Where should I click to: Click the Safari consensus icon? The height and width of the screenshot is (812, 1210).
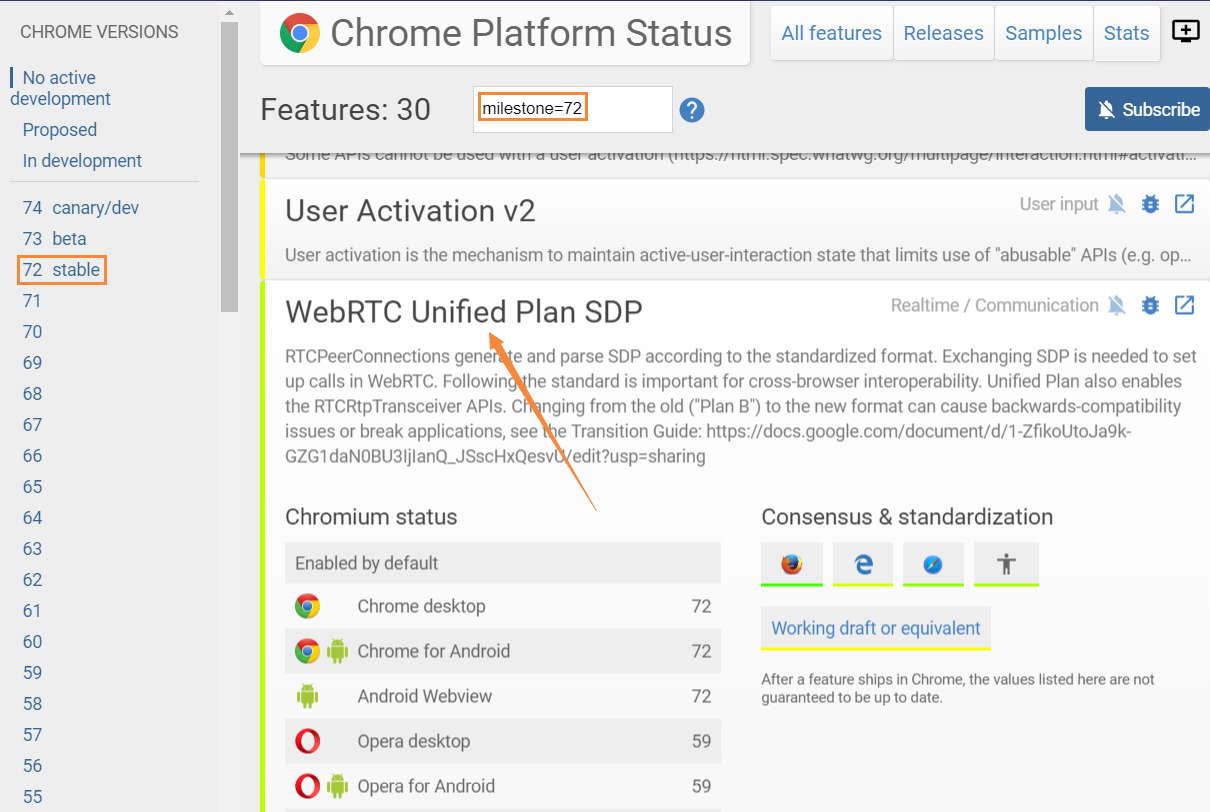pos(933,564)
